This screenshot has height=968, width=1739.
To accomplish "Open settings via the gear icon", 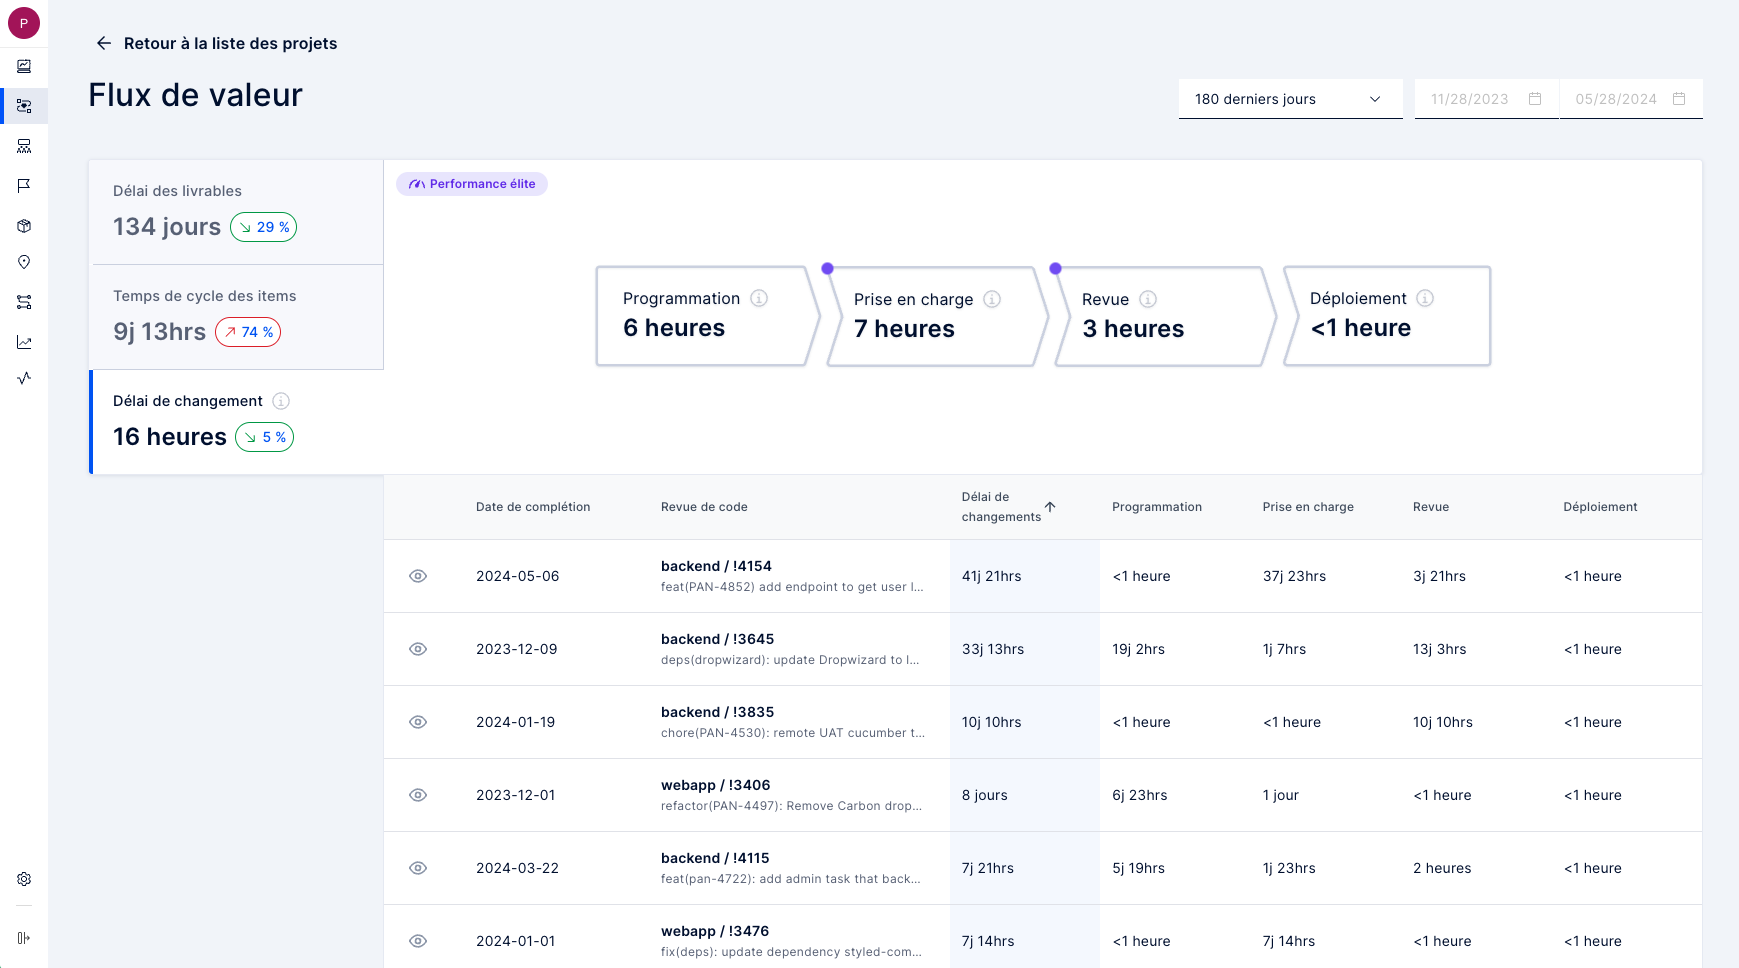I will (24, 878).
